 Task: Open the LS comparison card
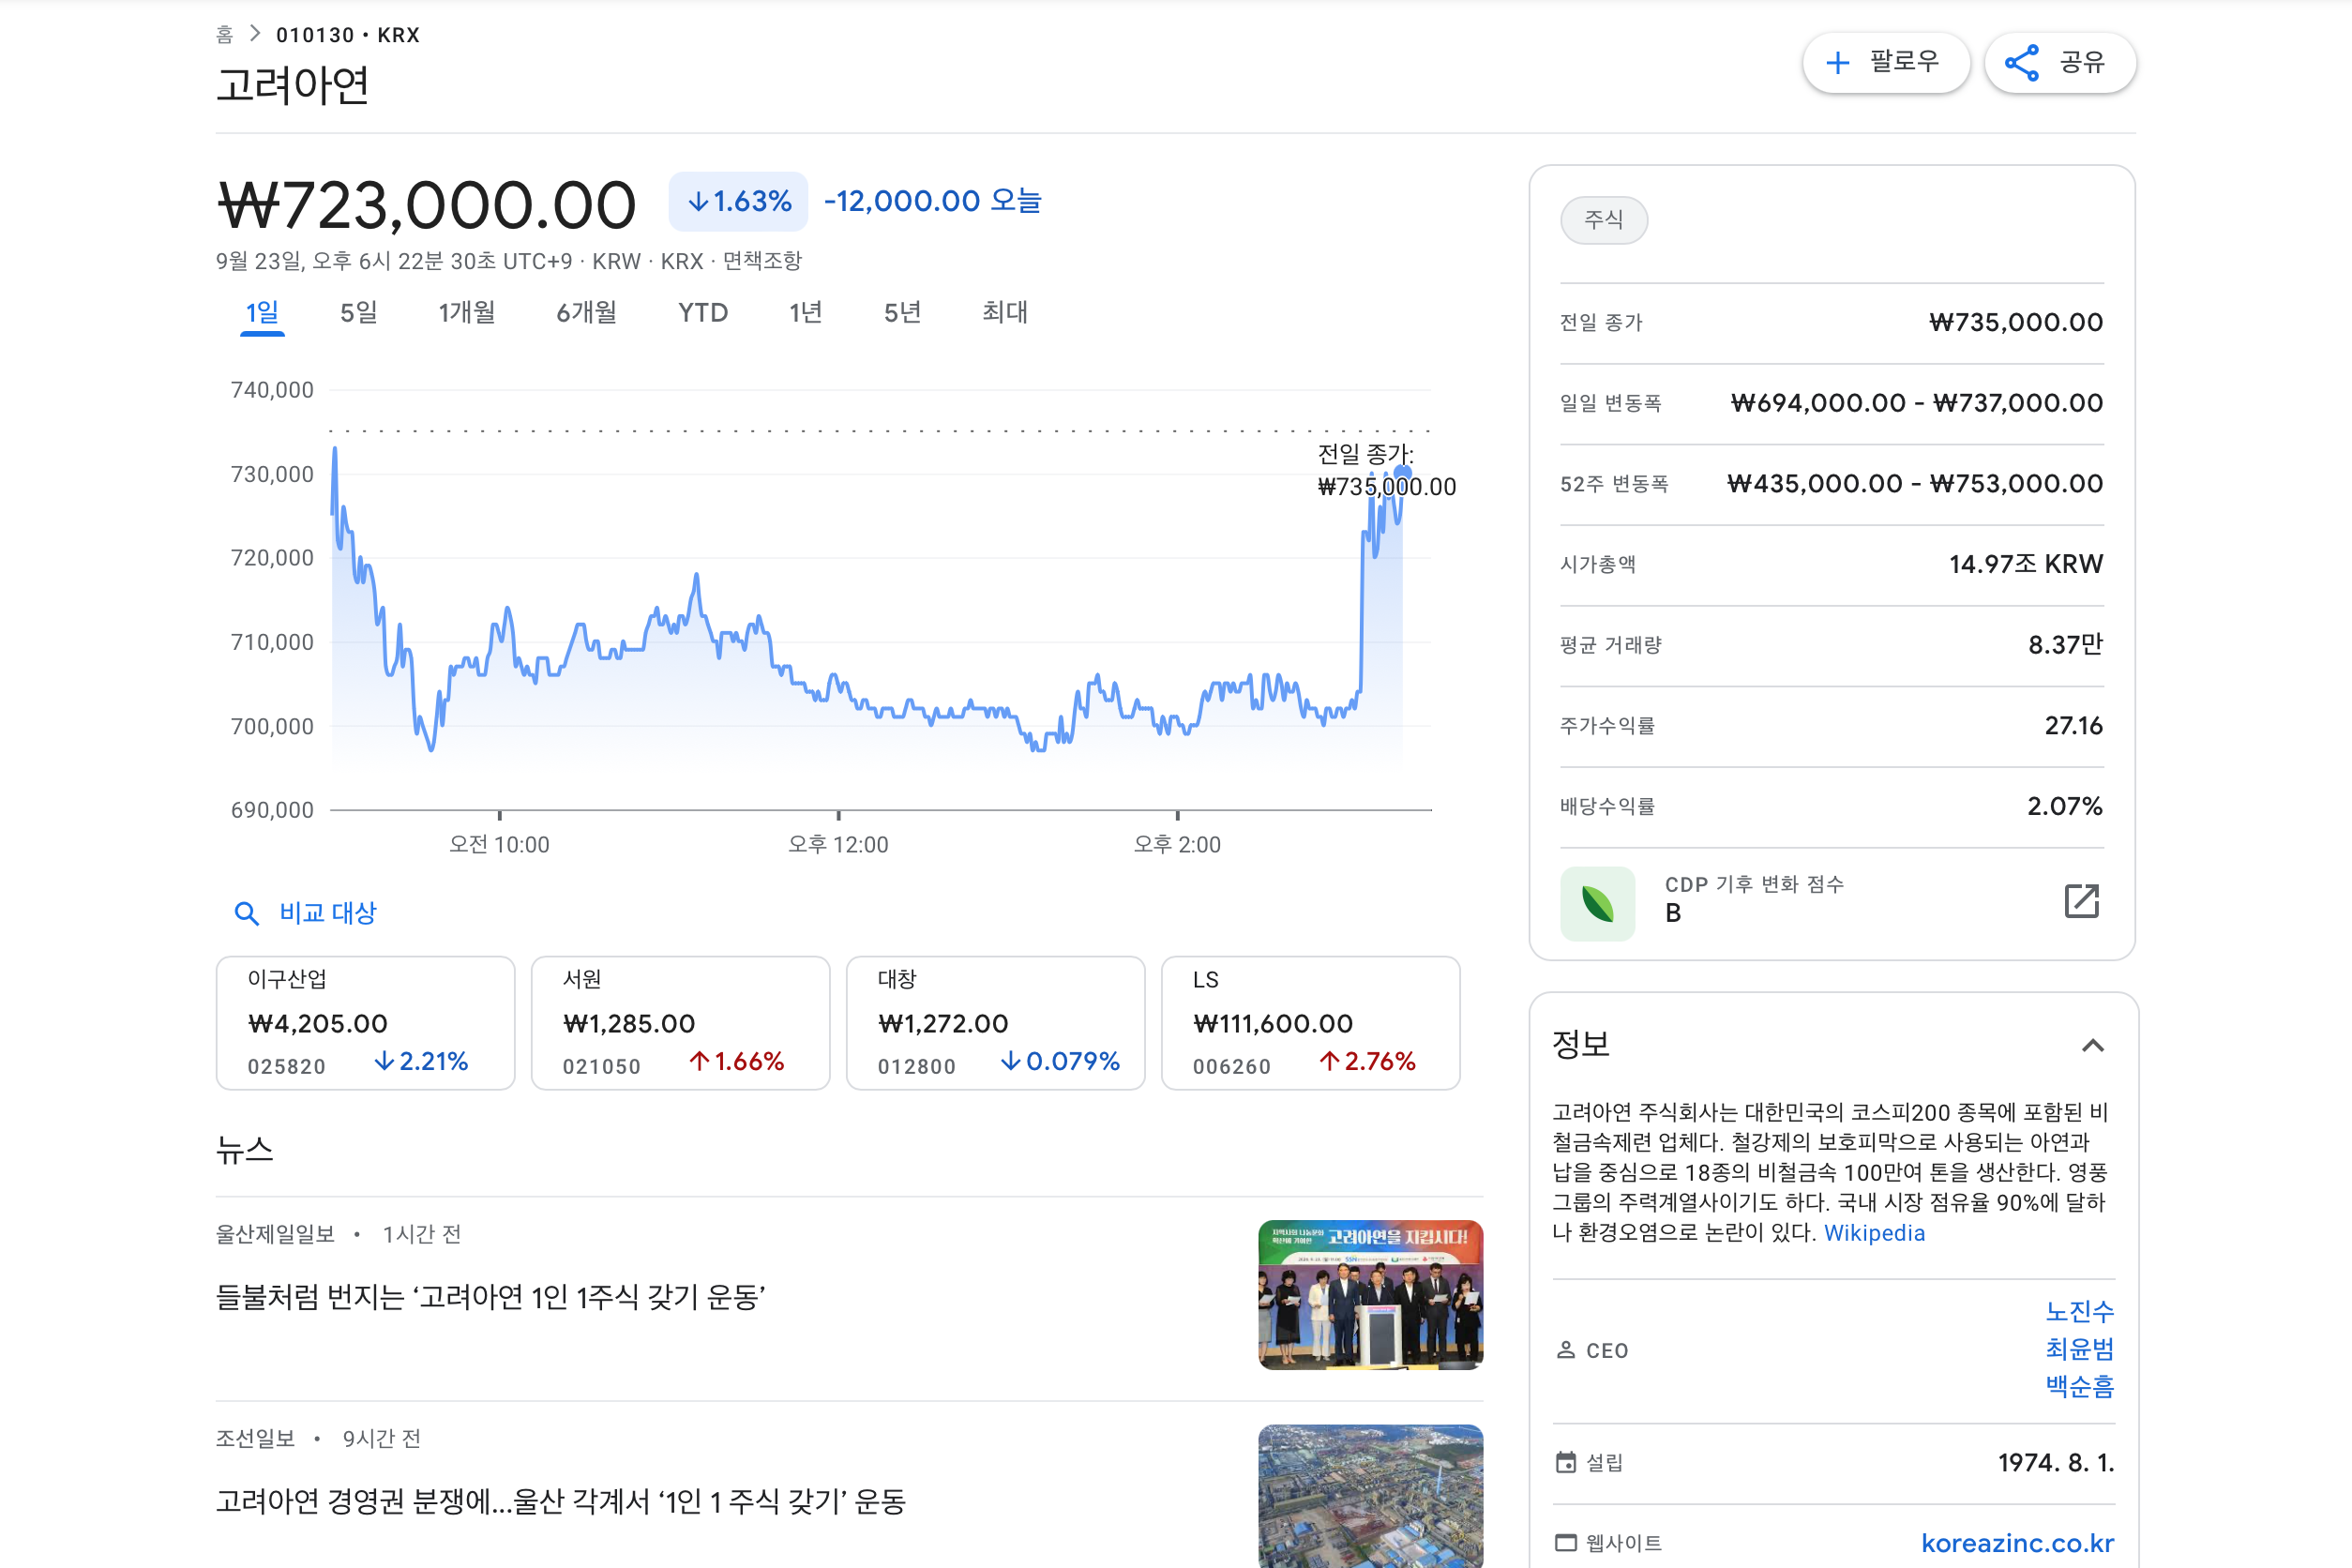pyautogui.click(x=1311, y=1023)
